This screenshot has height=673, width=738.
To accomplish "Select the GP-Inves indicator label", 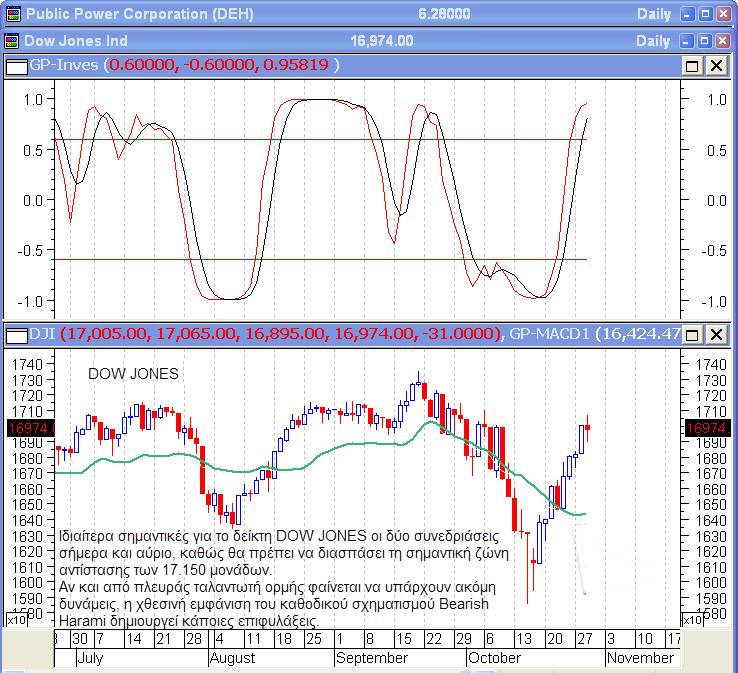I will pyautogui.click(x=66, y=65).
